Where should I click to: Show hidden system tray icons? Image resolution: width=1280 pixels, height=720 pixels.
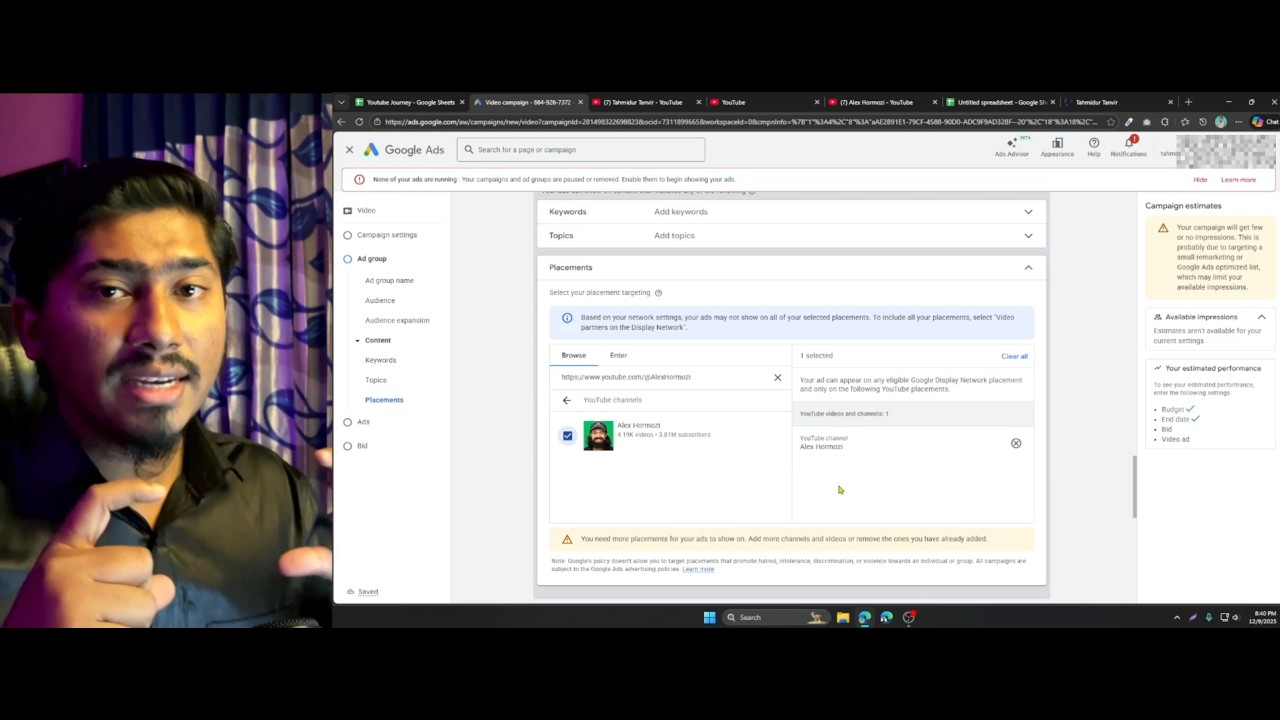coord(1176,617)
